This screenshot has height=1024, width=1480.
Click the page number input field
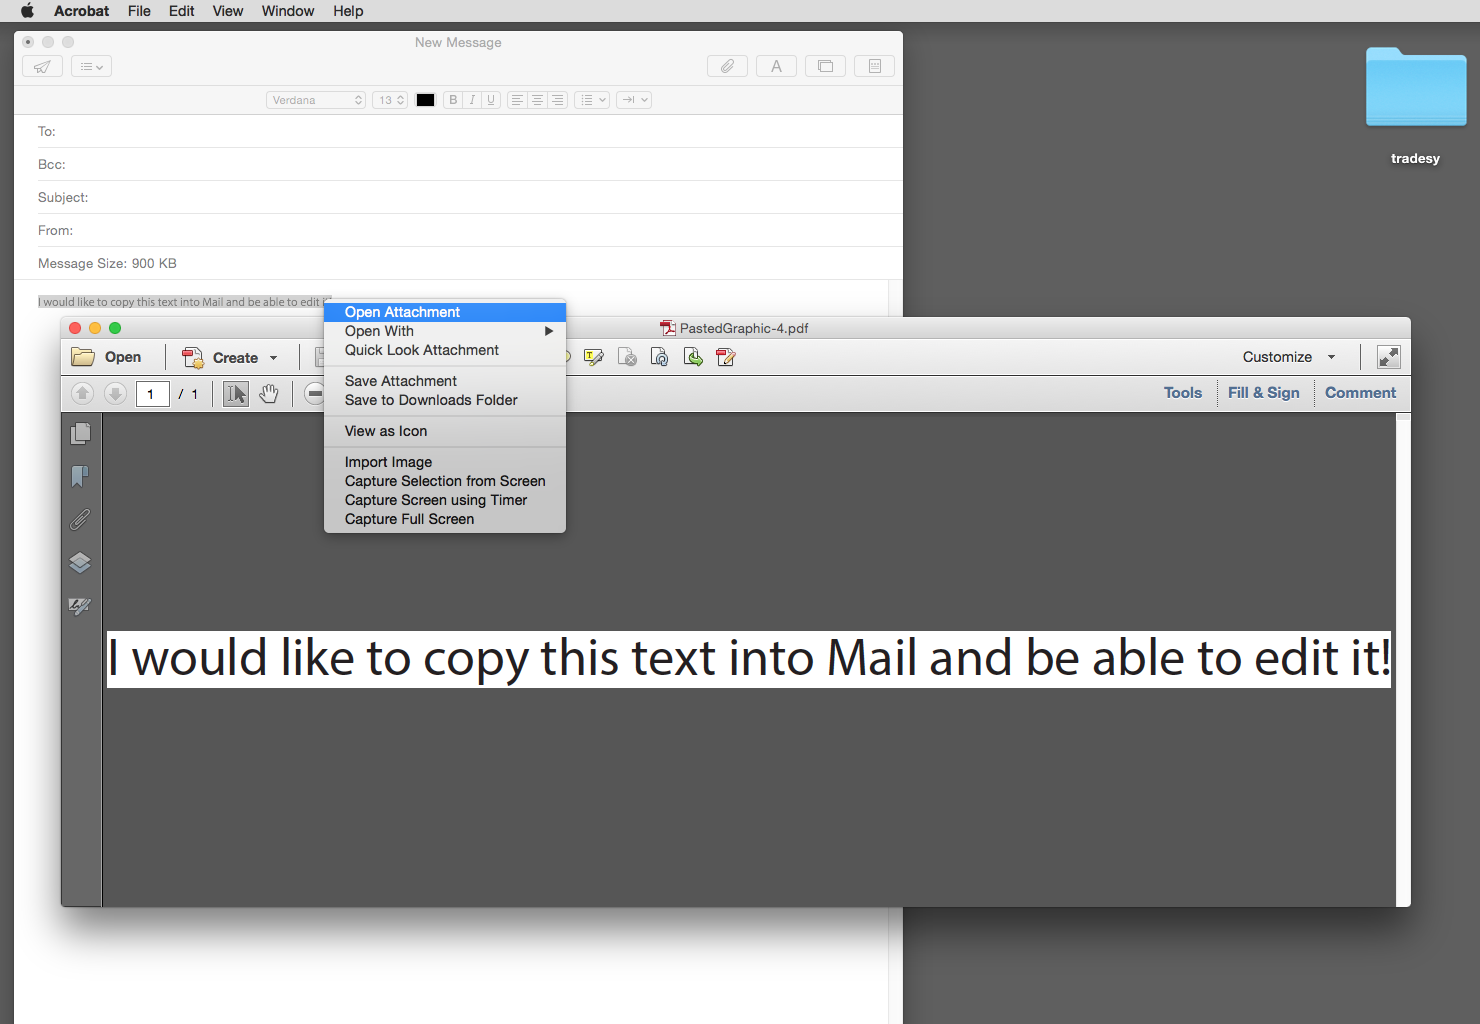[152, 394]
